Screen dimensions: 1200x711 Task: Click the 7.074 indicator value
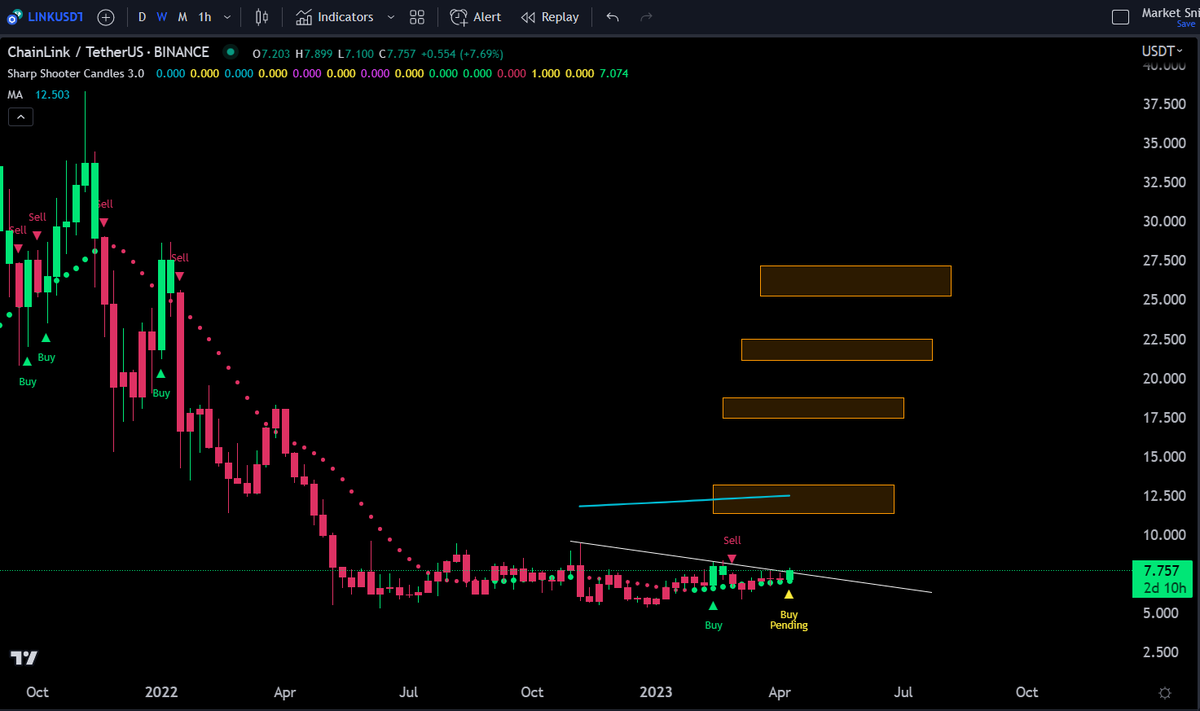click(614, 73)
